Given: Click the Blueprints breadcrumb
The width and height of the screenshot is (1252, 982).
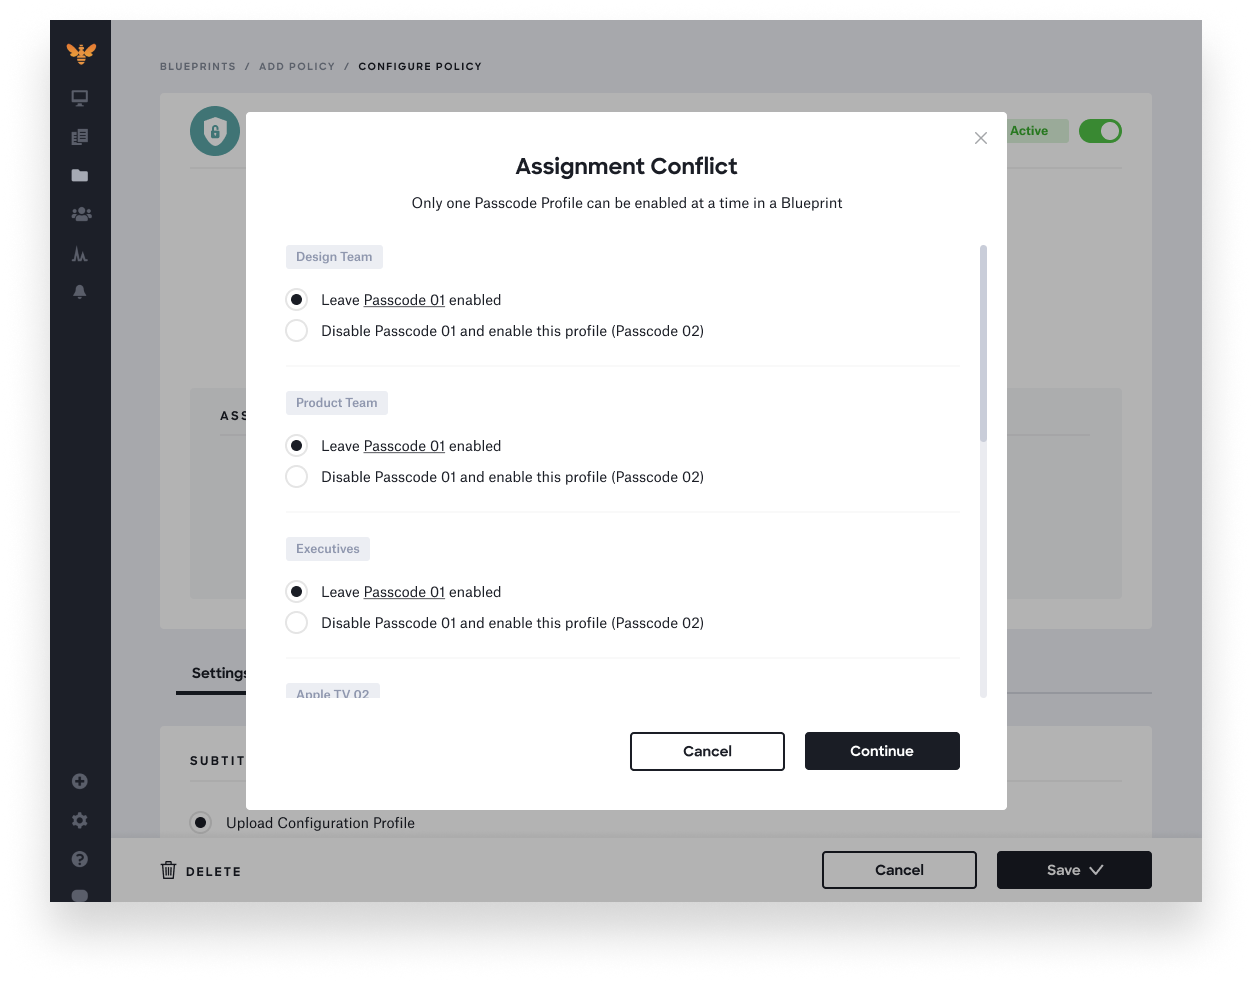Looking at the screenshot, I should (198, 66).
